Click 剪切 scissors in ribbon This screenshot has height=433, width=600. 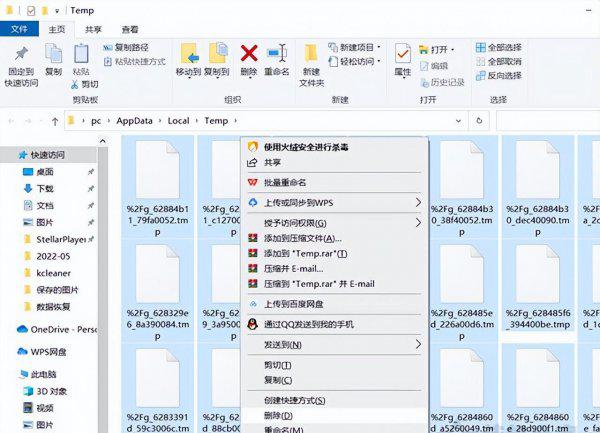tap(85, 84)
